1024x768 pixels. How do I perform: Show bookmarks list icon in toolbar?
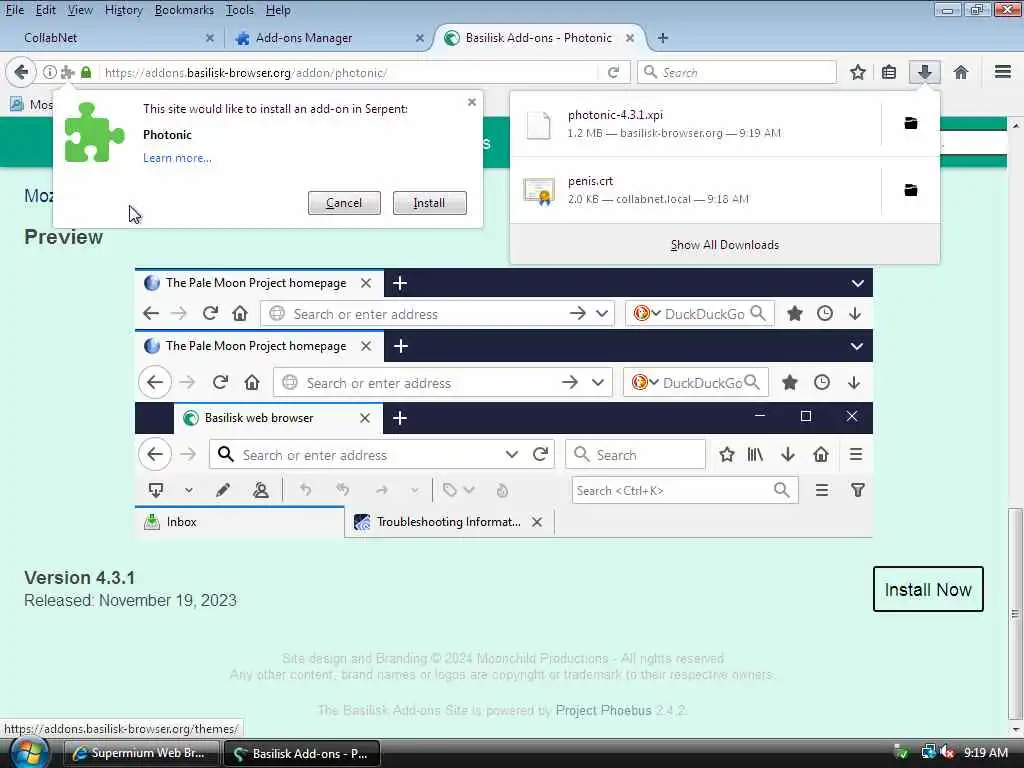889,72
